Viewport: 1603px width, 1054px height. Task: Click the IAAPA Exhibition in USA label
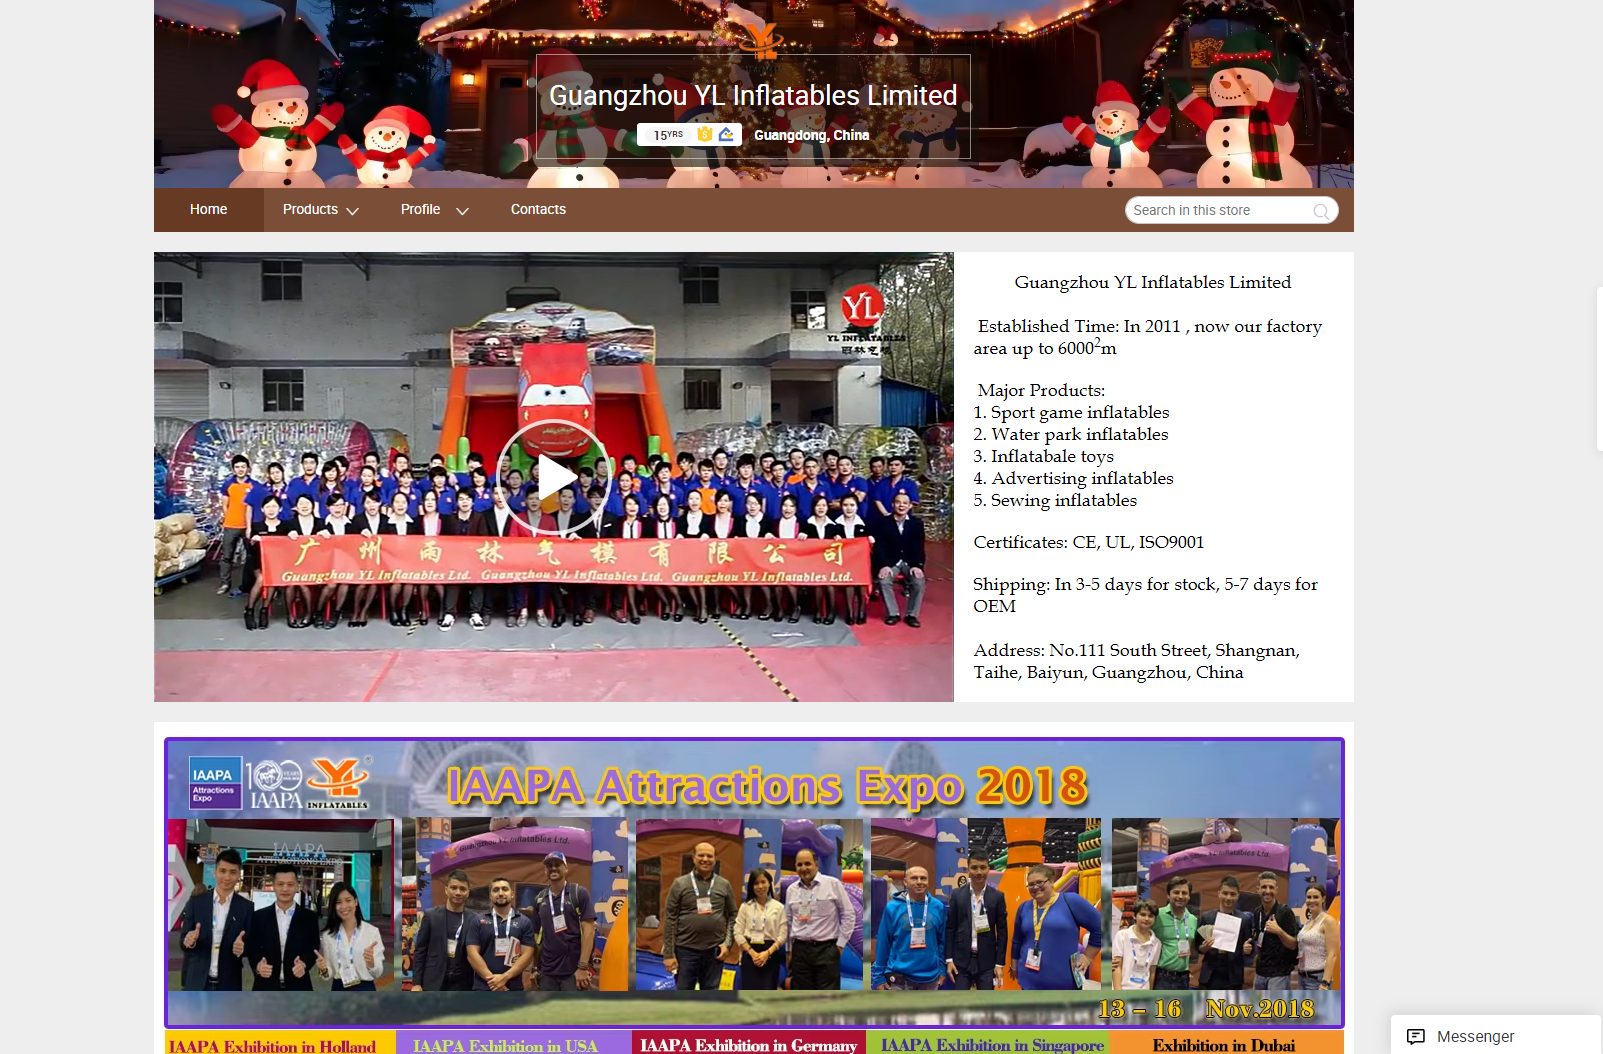click(505, 1046)
